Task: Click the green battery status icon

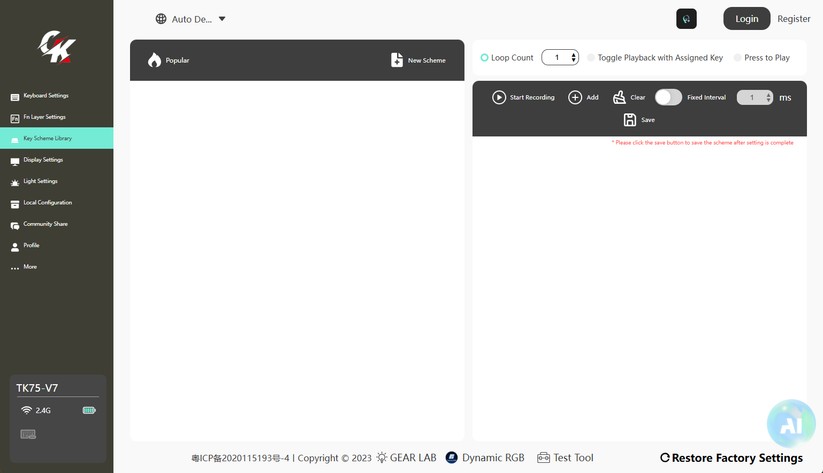Action: 89,410
